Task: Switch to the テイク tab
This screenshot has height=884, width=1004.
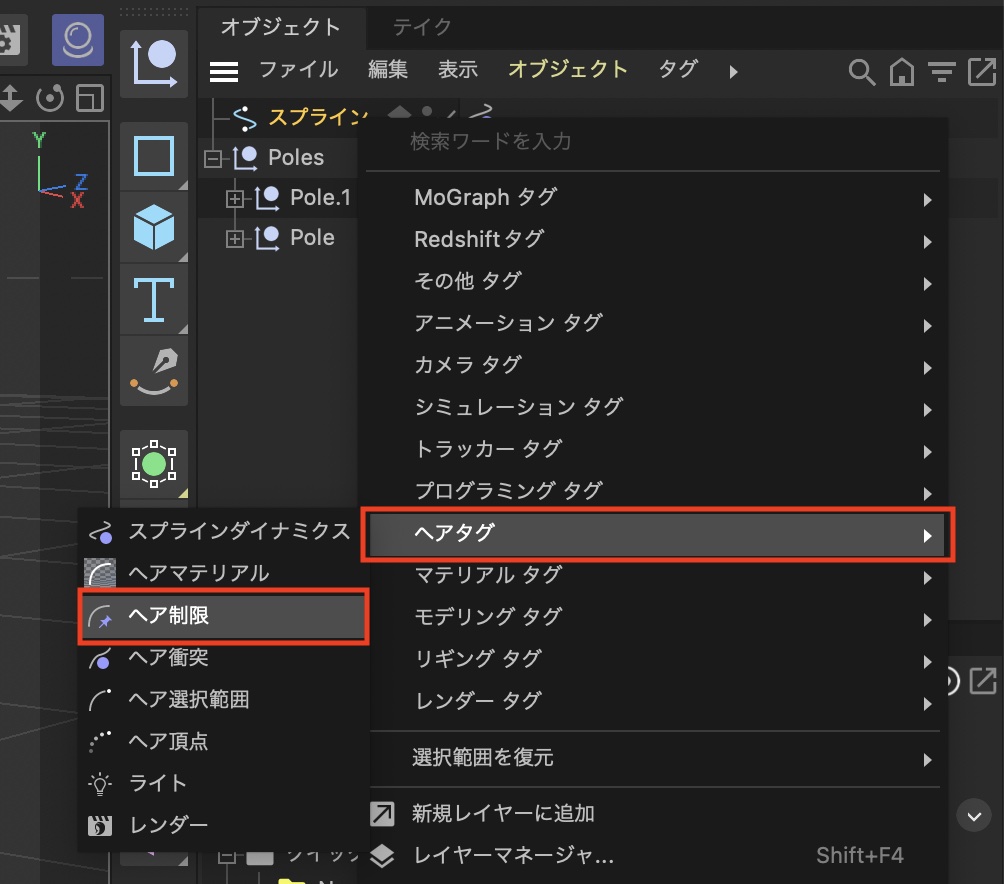Action: 421,27
